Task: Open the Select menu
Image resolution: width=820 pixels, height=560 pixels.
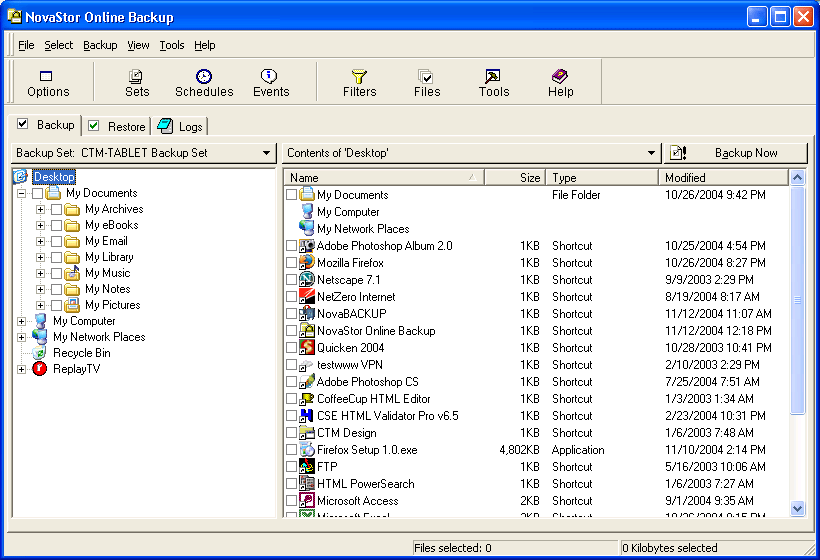Action: (x=59, y=45)
